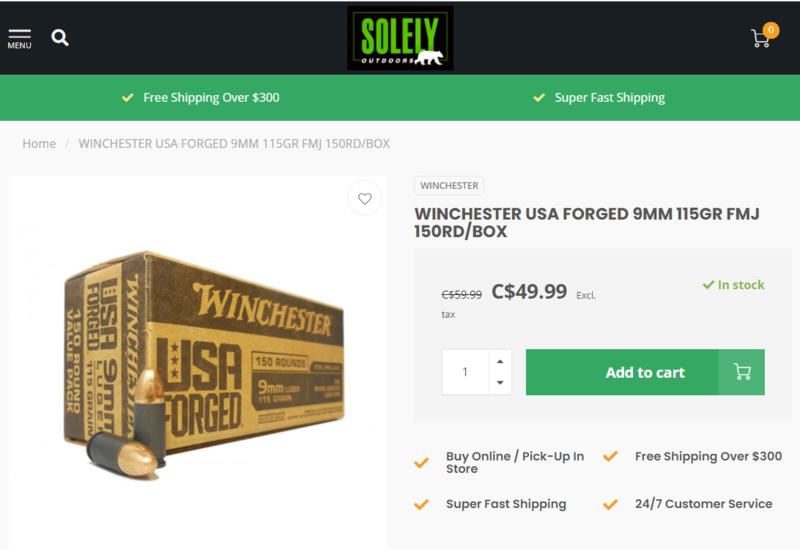
Task: Increase quantity with the up arrow
Action: pyautogui.click(x=500, y=361)
